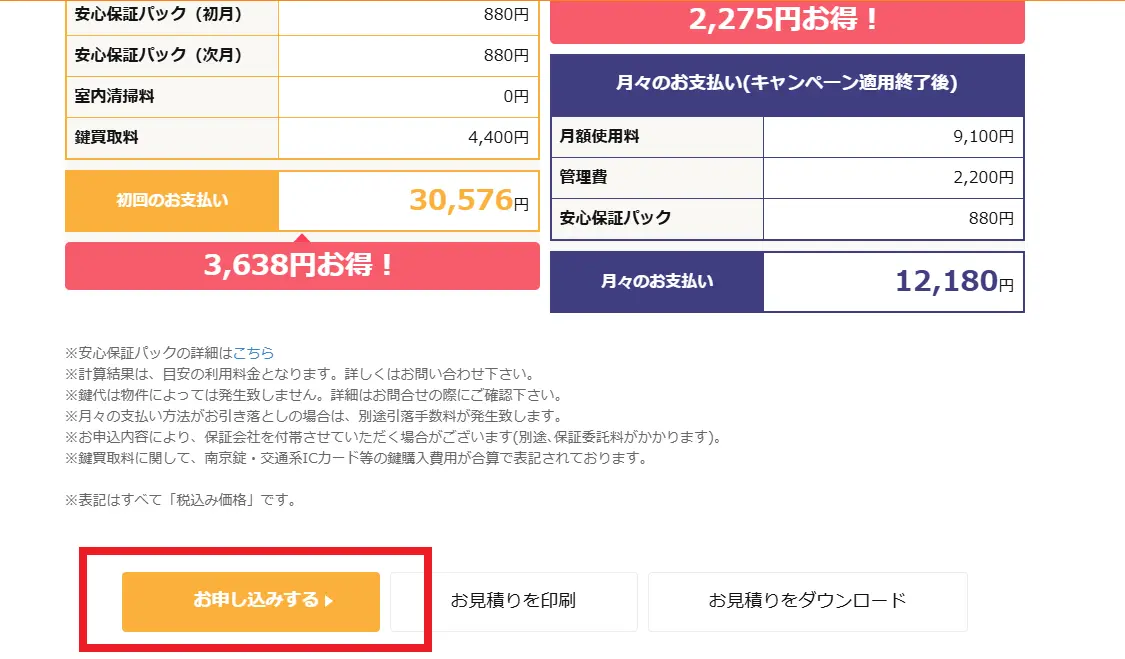Image resolution: width=1125 pixels, height=659 pixels.
Task: Open the こちら link for 安心保証パック details
Action: 253,353
